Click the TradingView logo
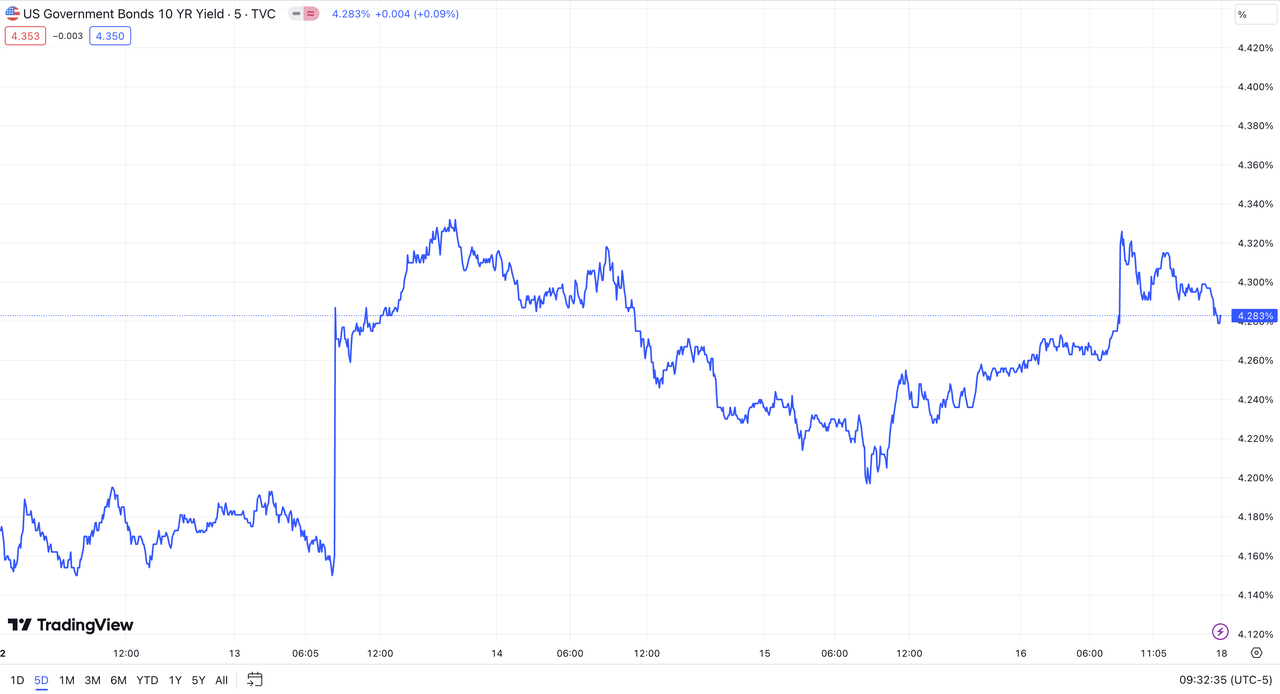The height and width of the screenshot is (694, 1280). (x=70, y=625)
